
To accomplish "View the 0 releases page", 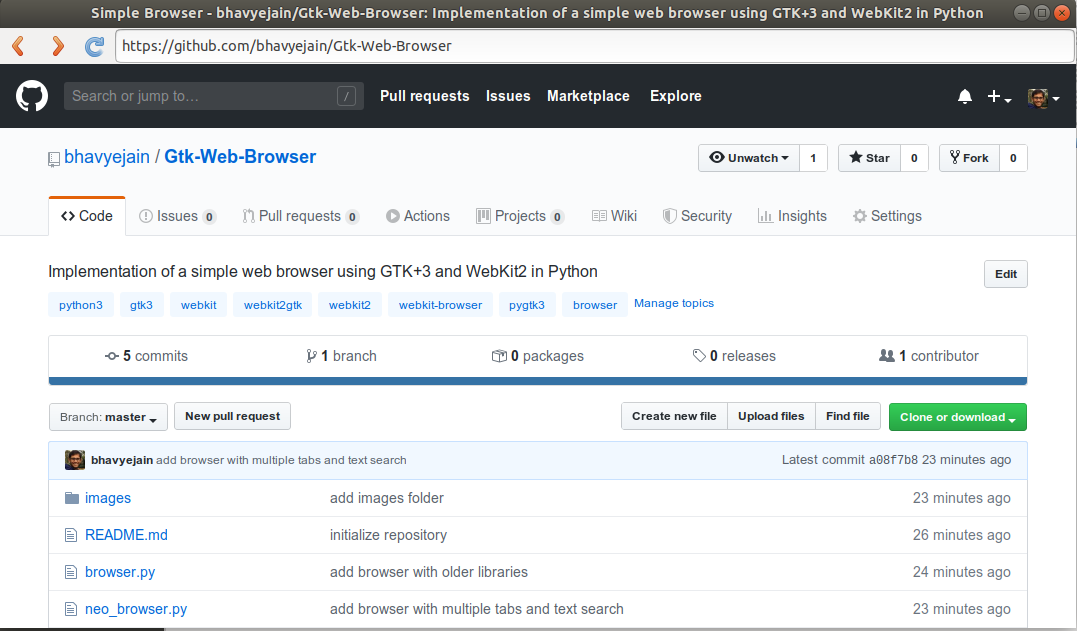I will (x=734, y=356).
